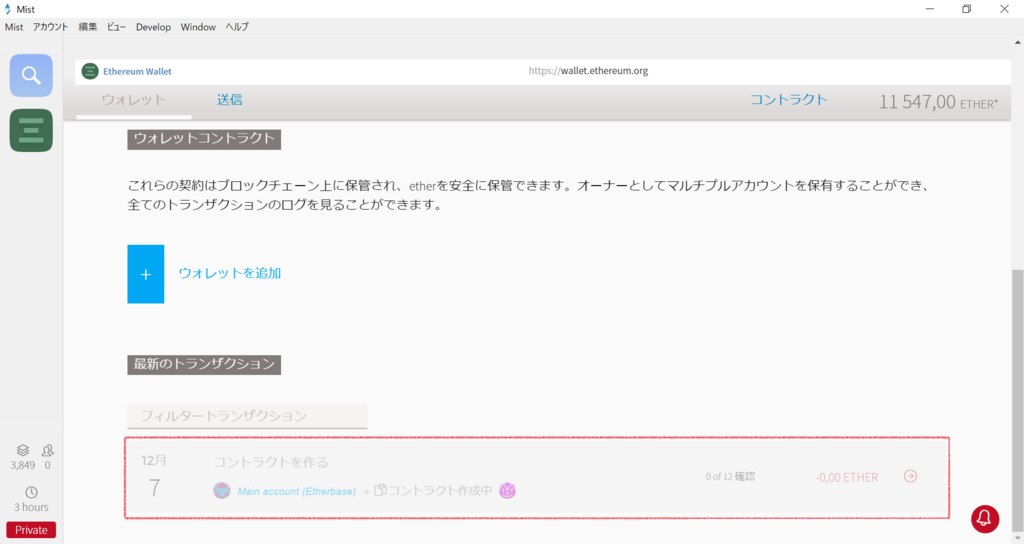Open transaction details arrow icon
Image resolution: width=1024 pixels, height=544 pixels.
(910, 476)
